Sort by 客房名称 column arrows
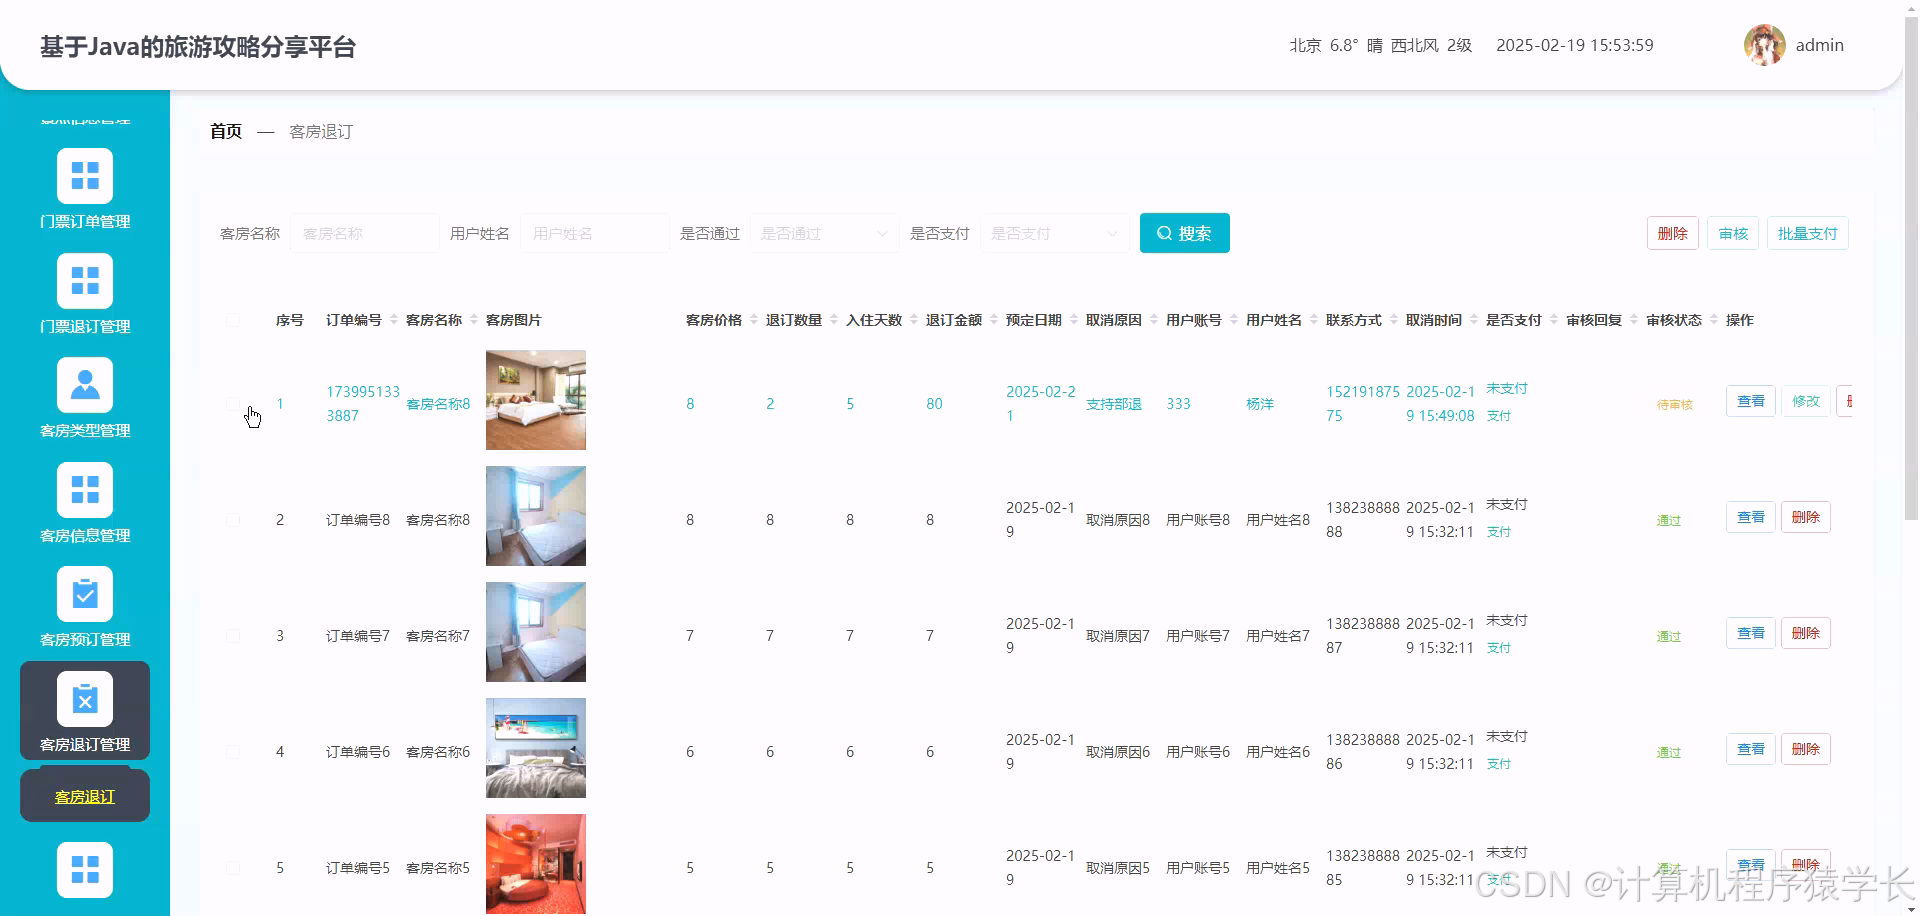 (x=474, y=320)
